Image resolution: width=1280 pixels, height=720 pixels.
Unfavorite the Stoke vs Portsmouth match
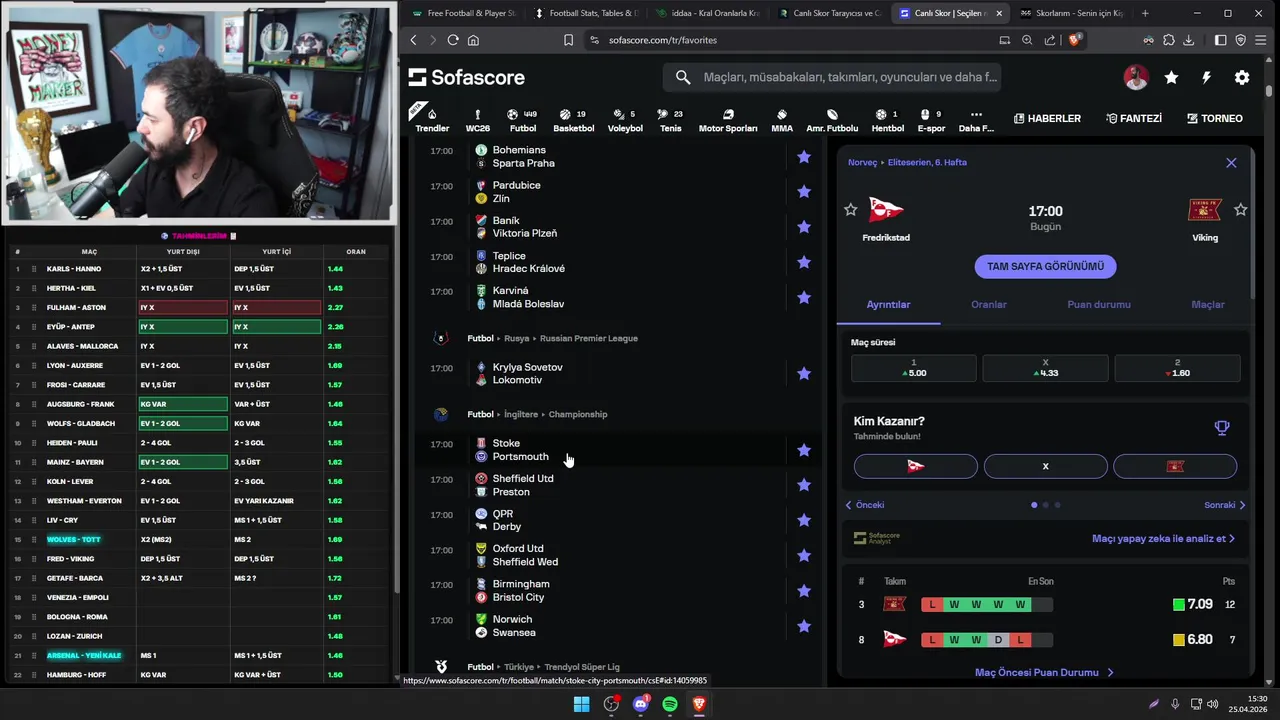(x=804, y=450)
